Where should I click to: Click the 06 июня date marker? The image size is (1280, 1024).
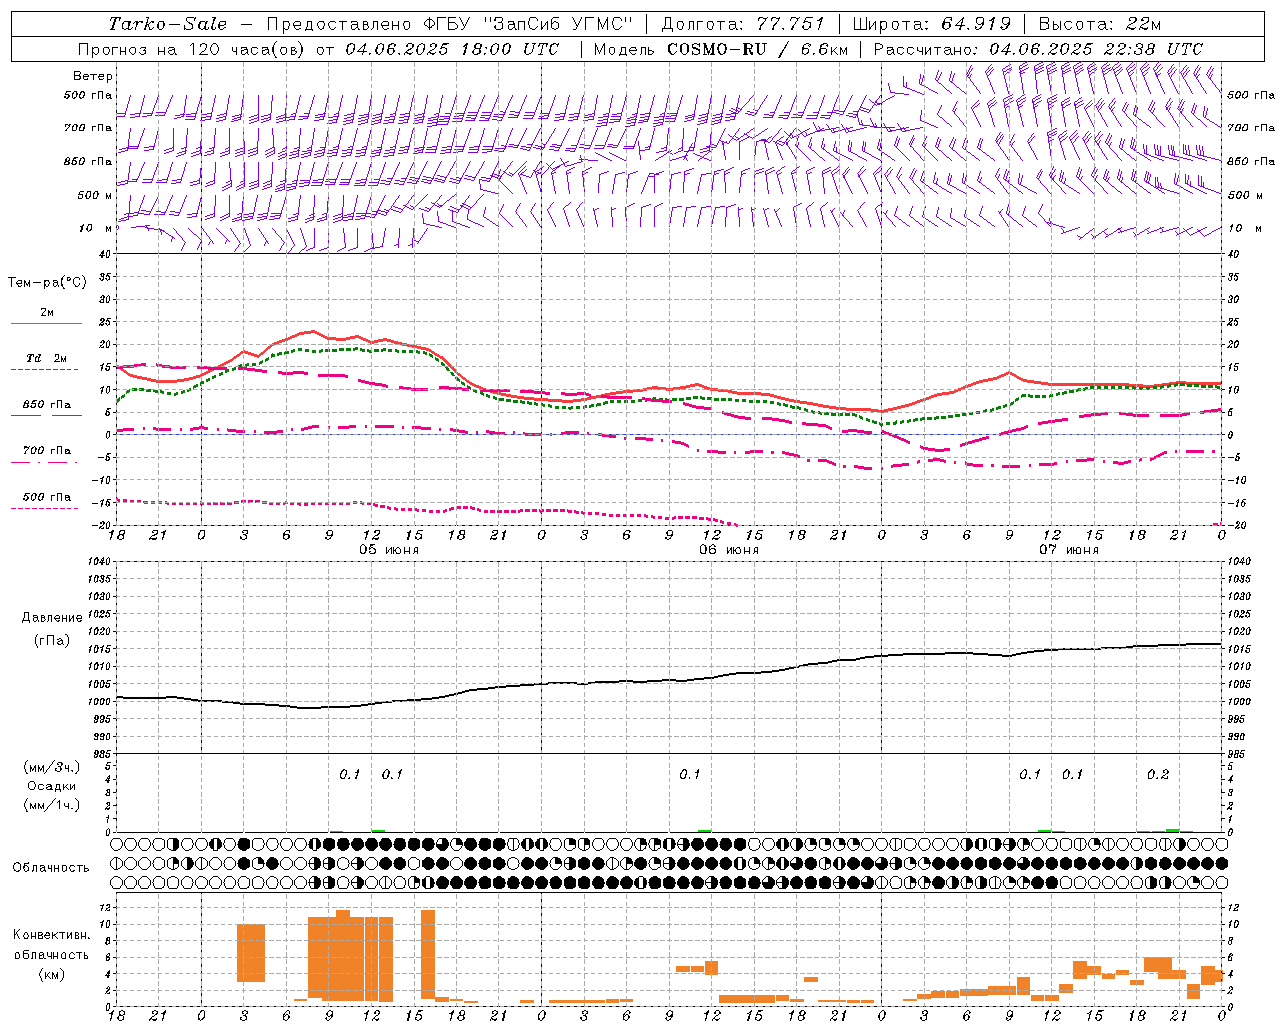click(728, 550)
